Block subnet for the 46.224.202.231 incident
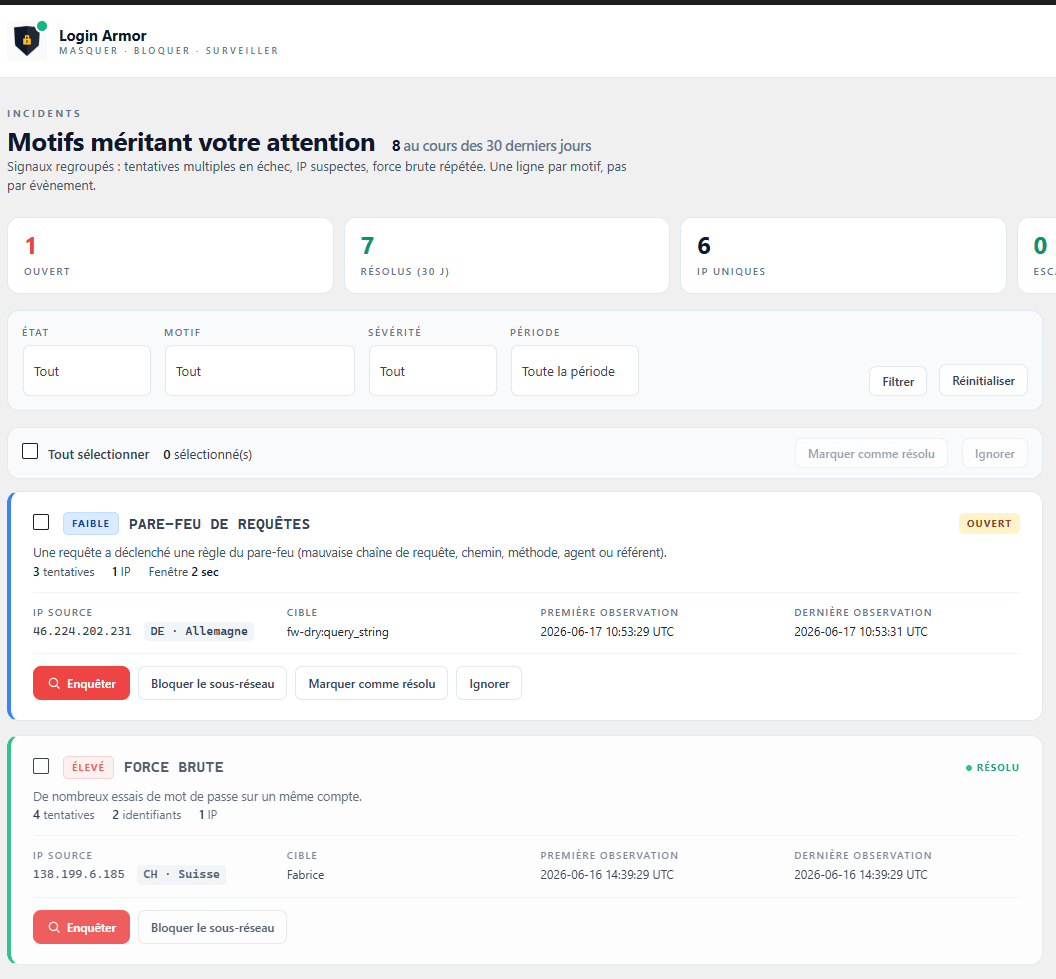Viewport: 1056px width, 979px height. [213, 683]
